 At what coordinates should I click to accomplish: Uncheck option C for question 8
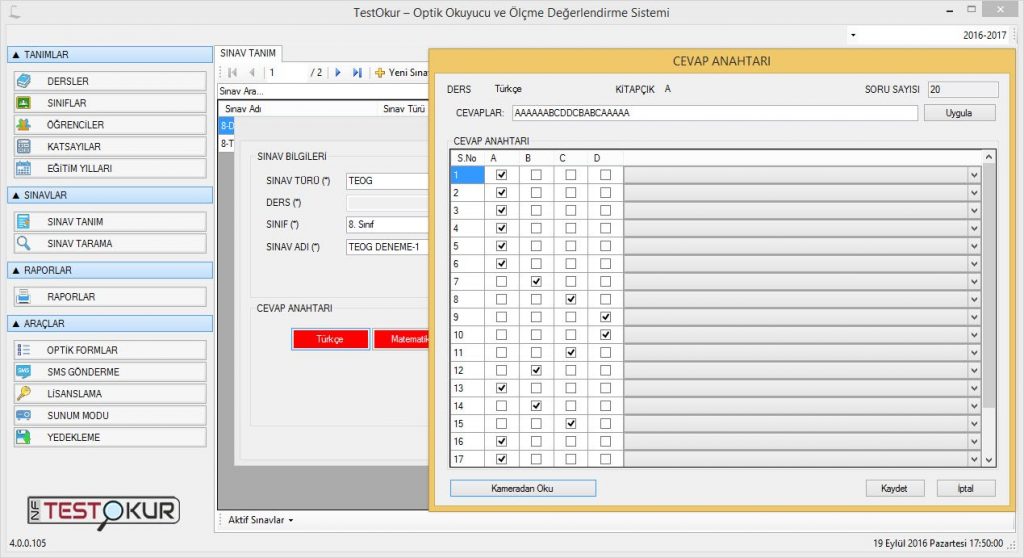click(571, 299)
